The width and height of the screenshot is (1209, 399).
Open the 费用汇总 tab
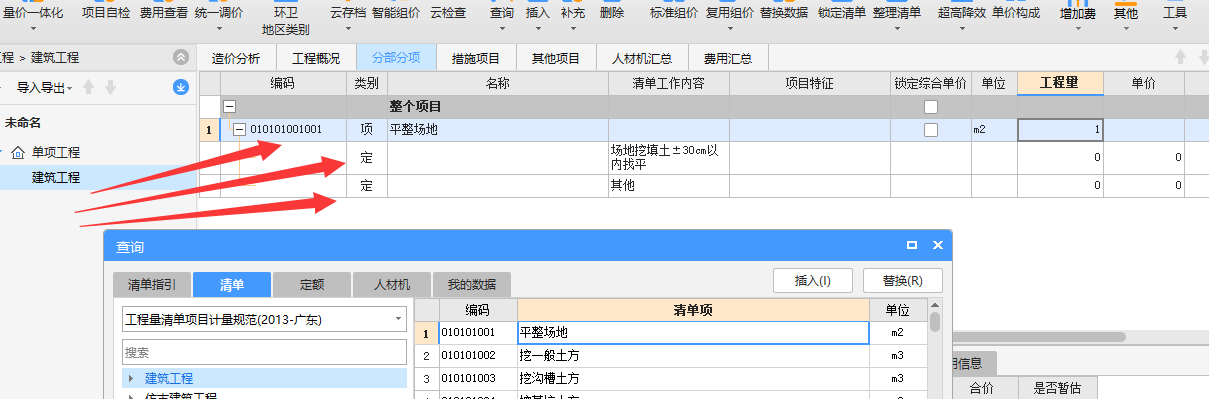728,58
